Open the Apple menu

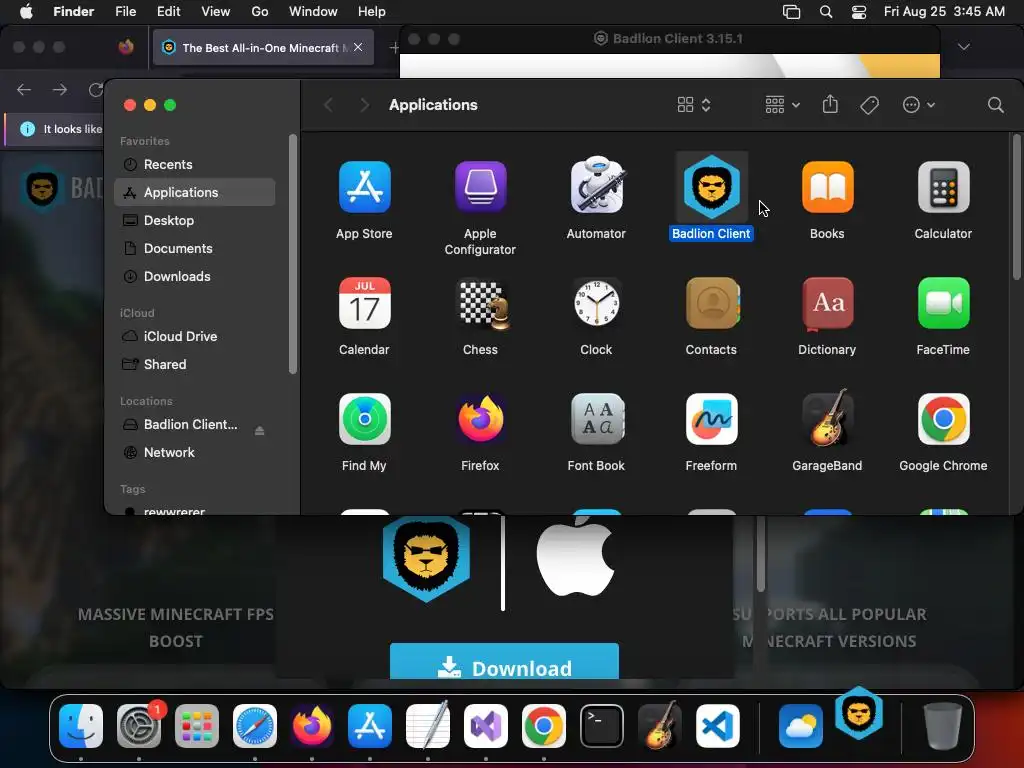pyautogui.click(x=26, y=12)
